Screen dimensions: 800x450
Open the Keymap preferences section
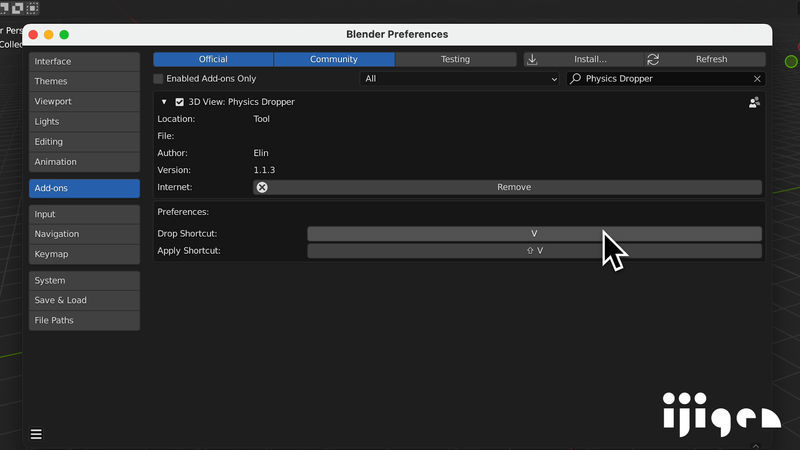click(x=84, y=254)
